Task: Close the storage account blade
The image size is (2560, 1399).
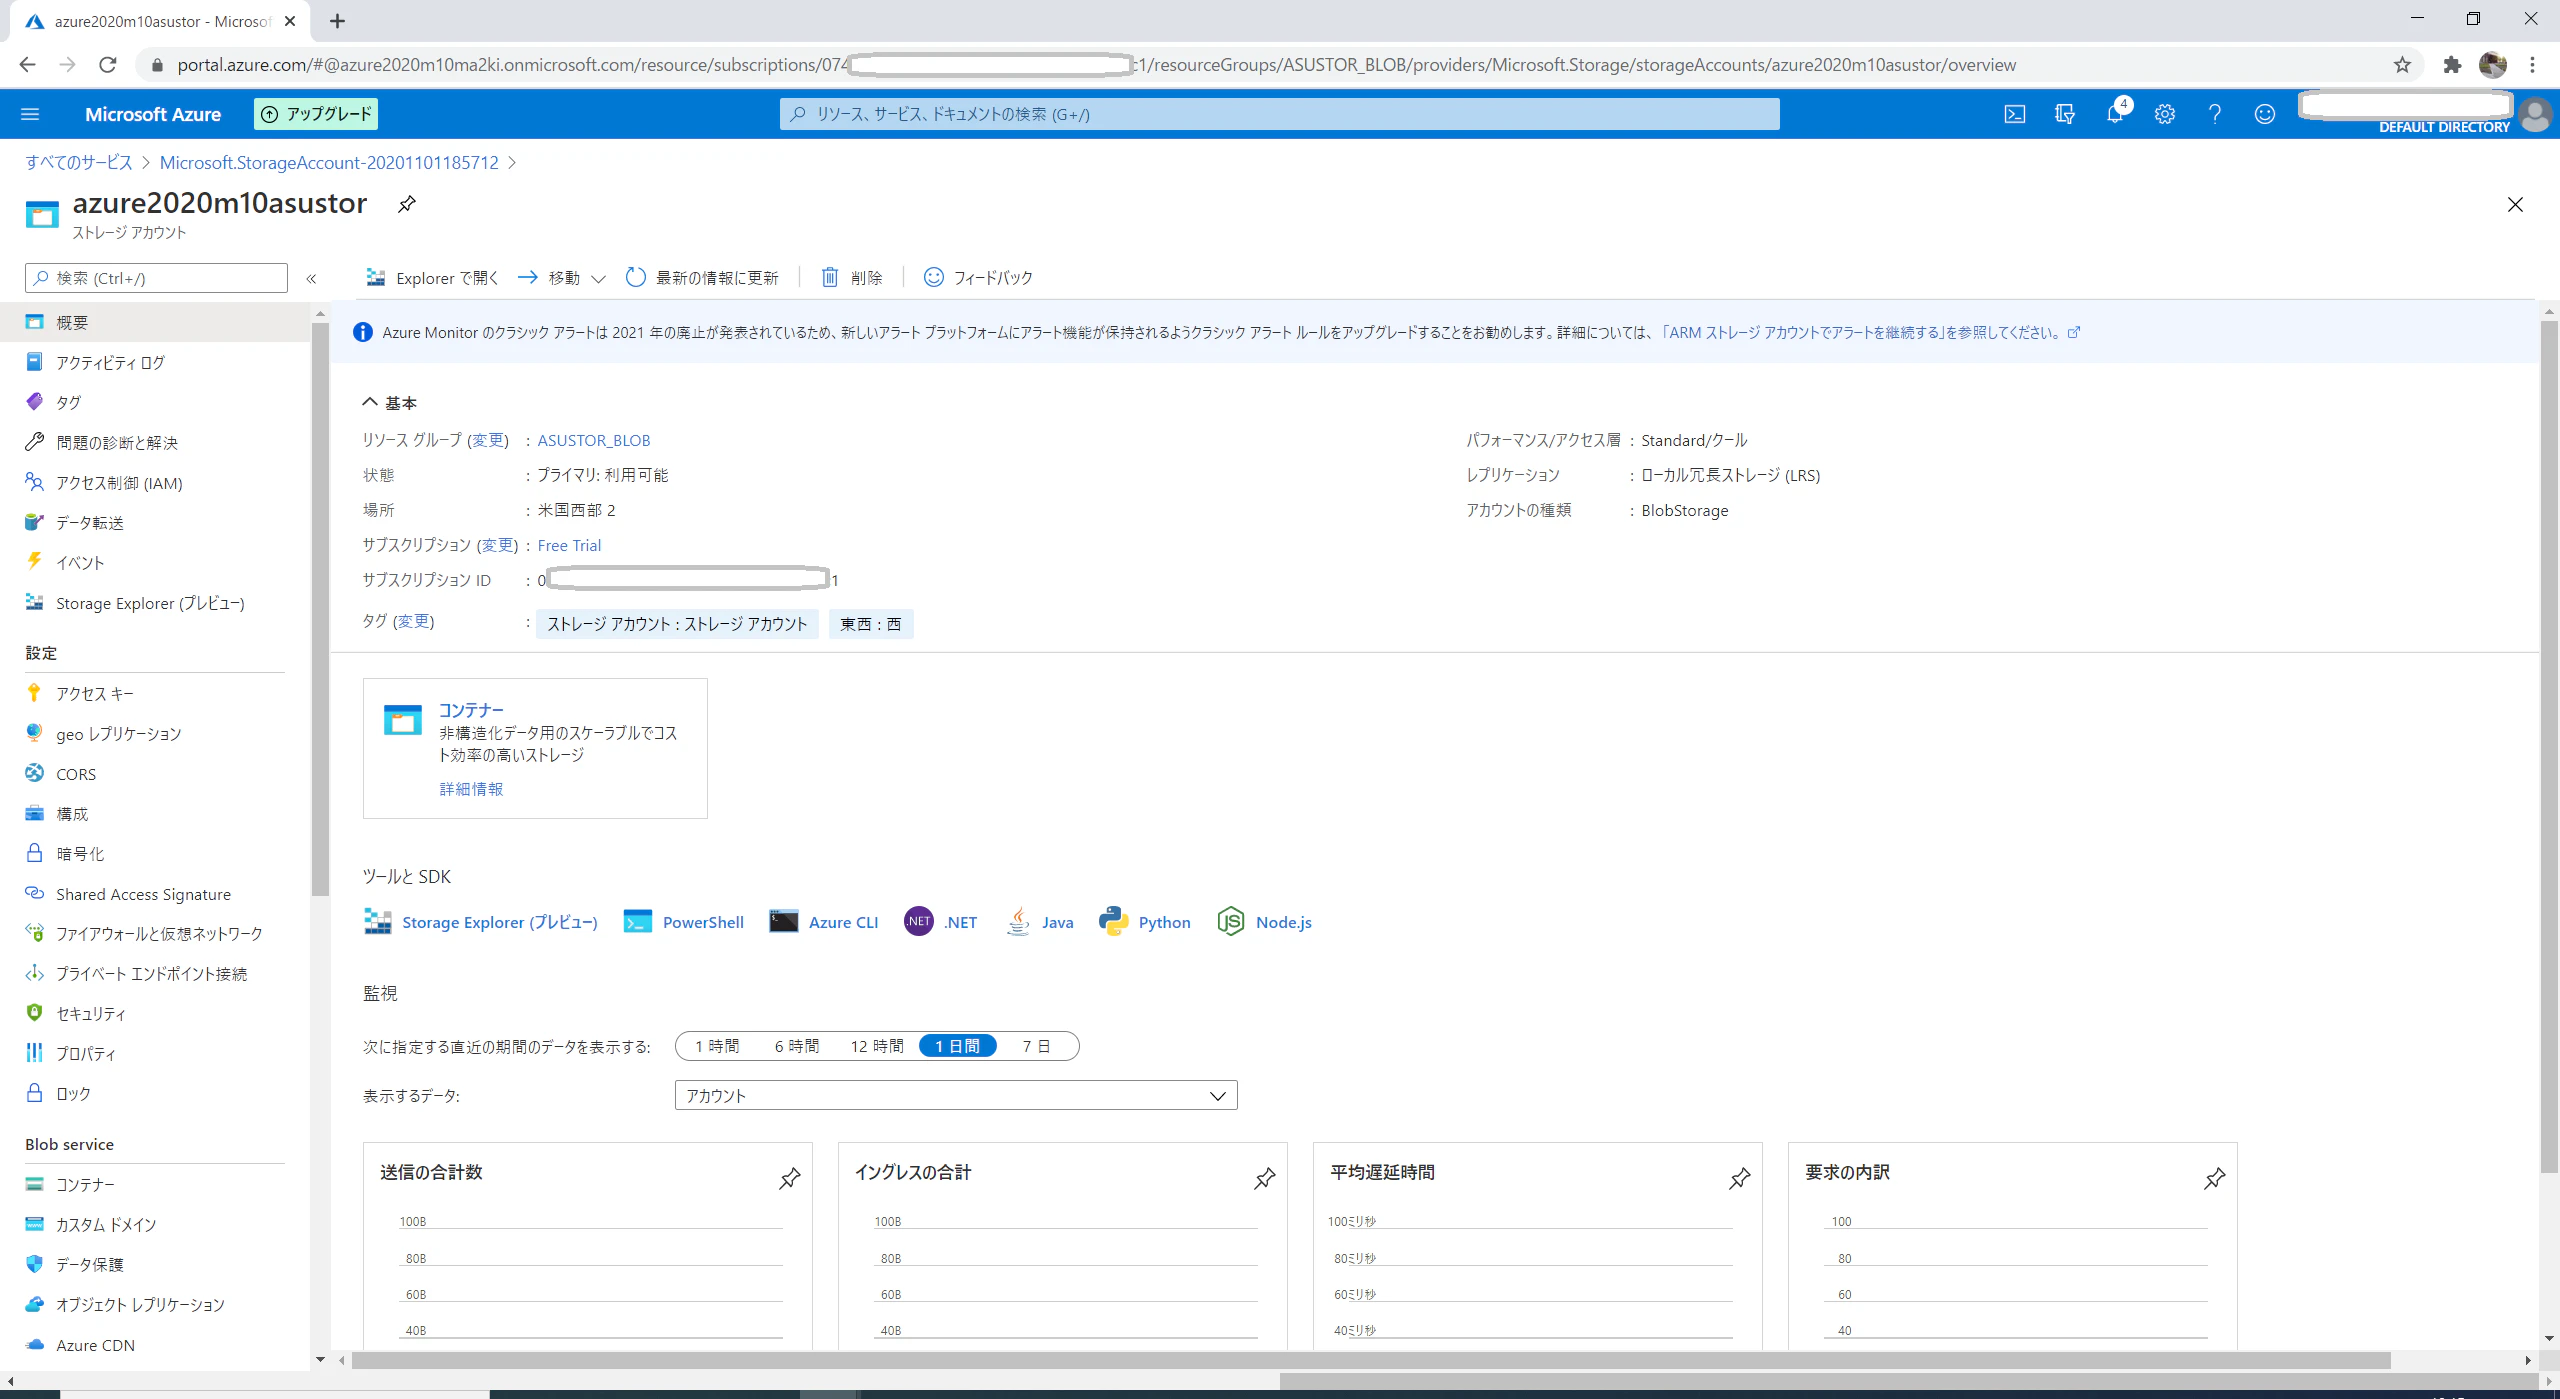Action: click(x=2515, y=204)
